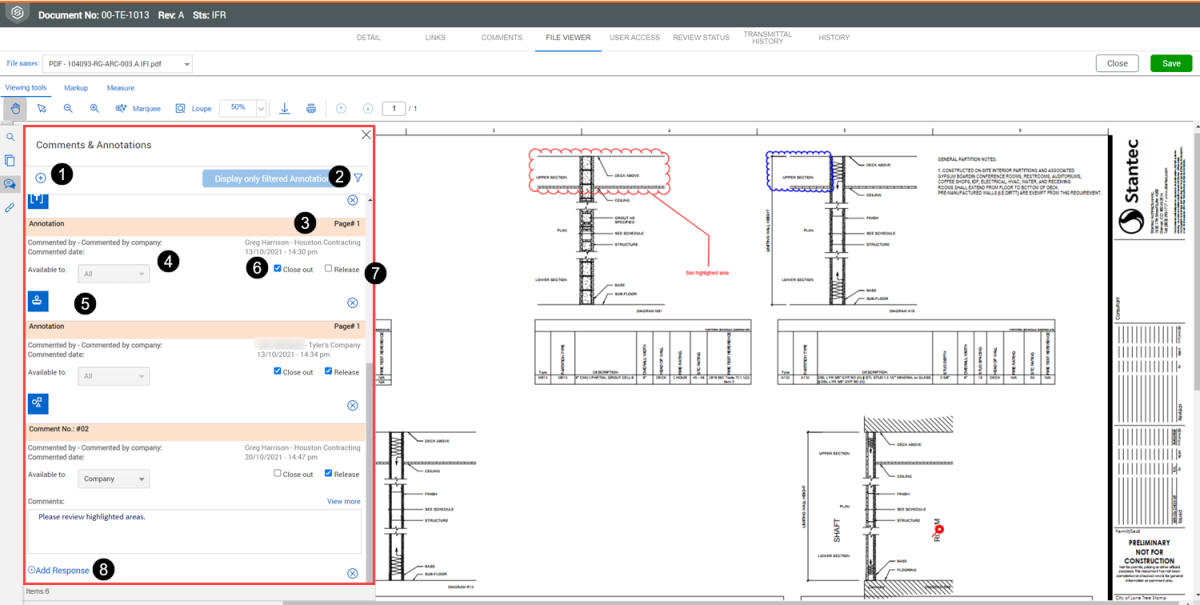The height and width of the screenshot is (605, 1200).
Task: Open the search panel in the sidebar
Action: (10, 137)
